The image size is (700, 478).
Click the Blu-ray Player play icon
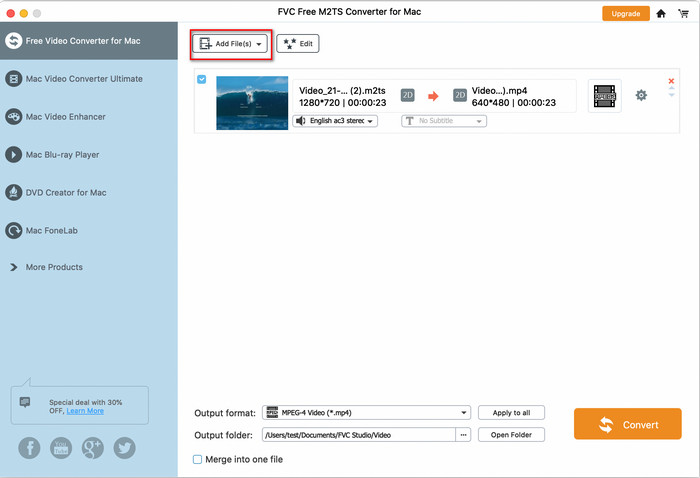tap(13, 155)
